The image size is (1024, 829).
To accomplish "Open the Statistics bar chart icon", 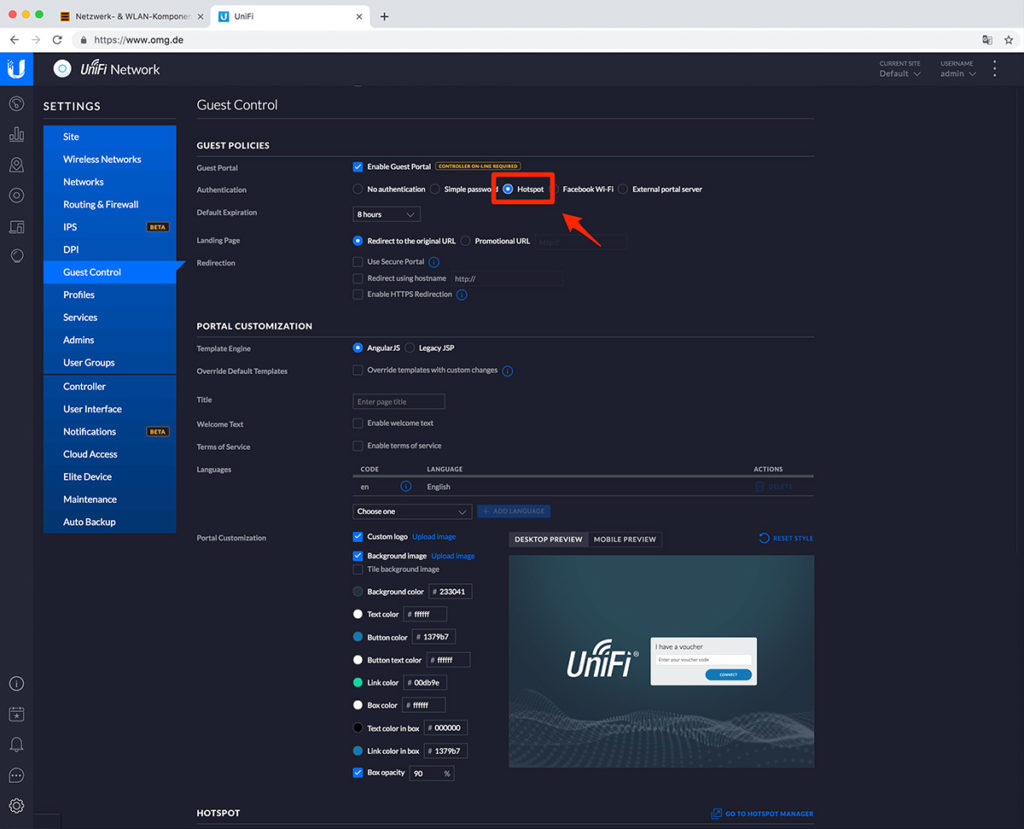I will tap(16, 134).
